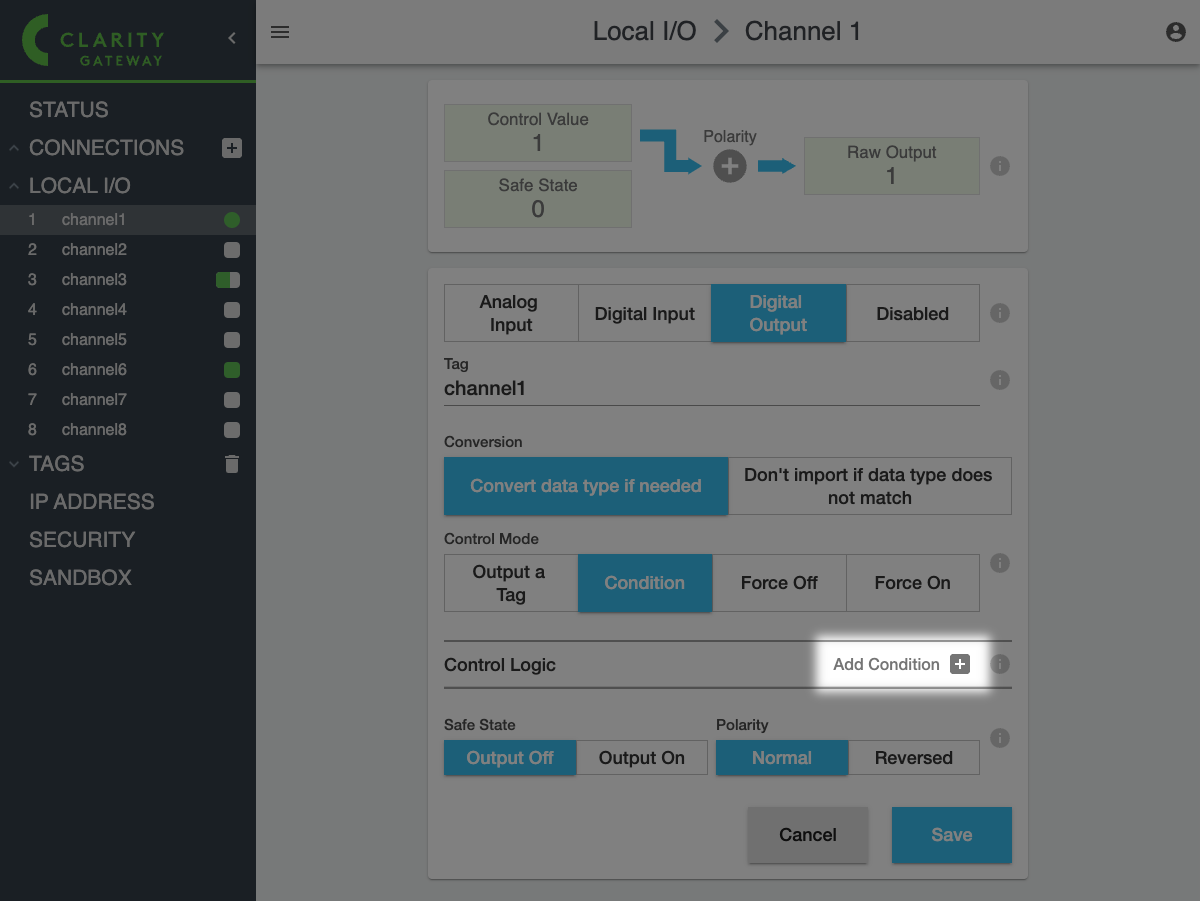
Task: Collapse the Local I/O section
Action: [14, 186]
